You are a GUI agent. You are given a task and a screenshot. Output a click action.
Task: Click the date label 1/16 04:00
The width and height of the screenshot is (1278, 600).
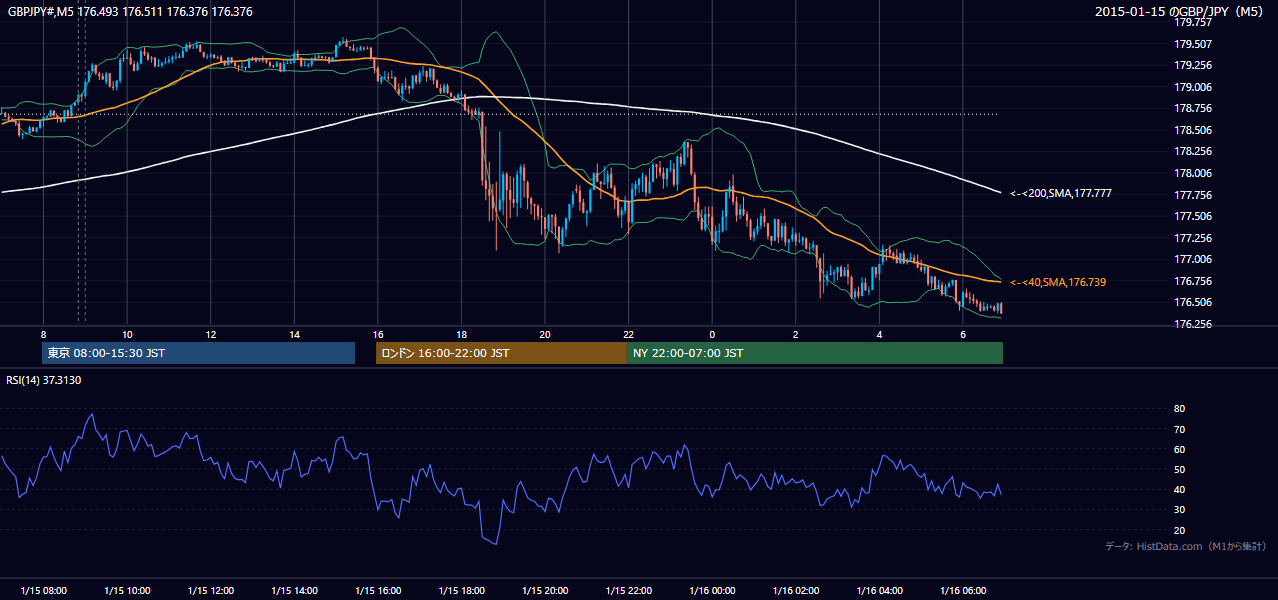[880, 590]
